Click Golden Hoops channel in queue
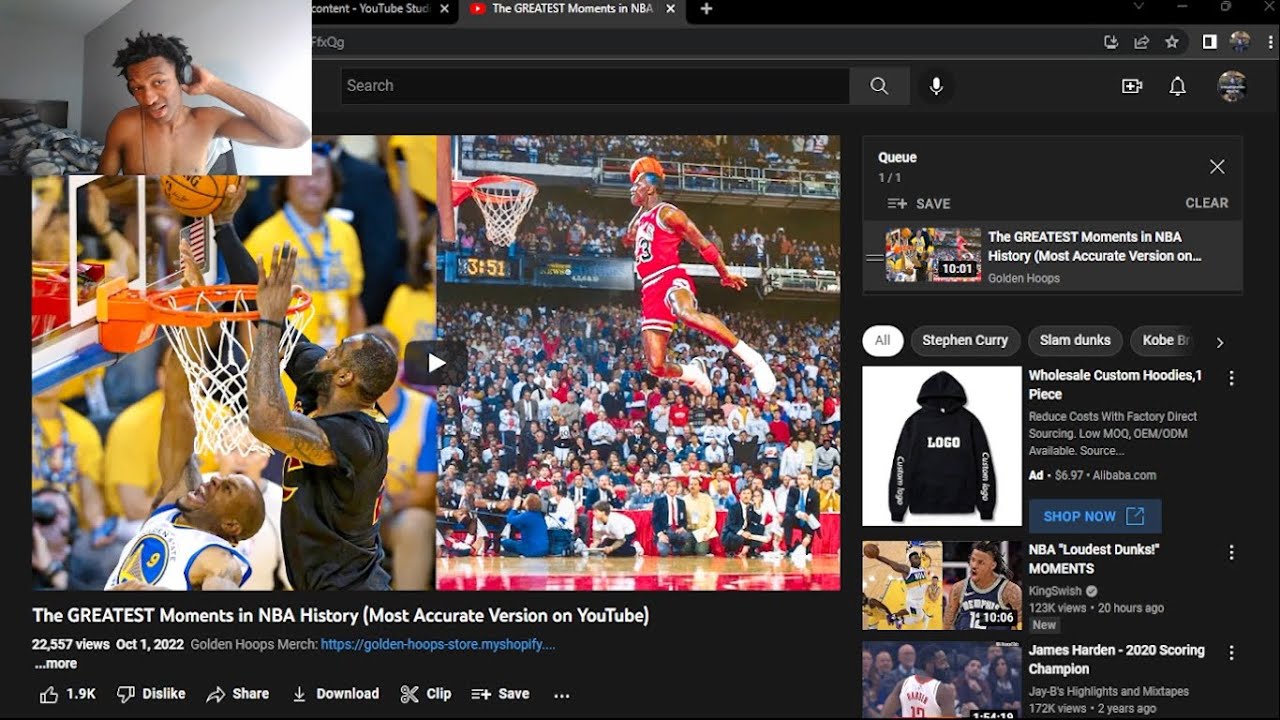The image size is (1280, 720). (1024, 278)
